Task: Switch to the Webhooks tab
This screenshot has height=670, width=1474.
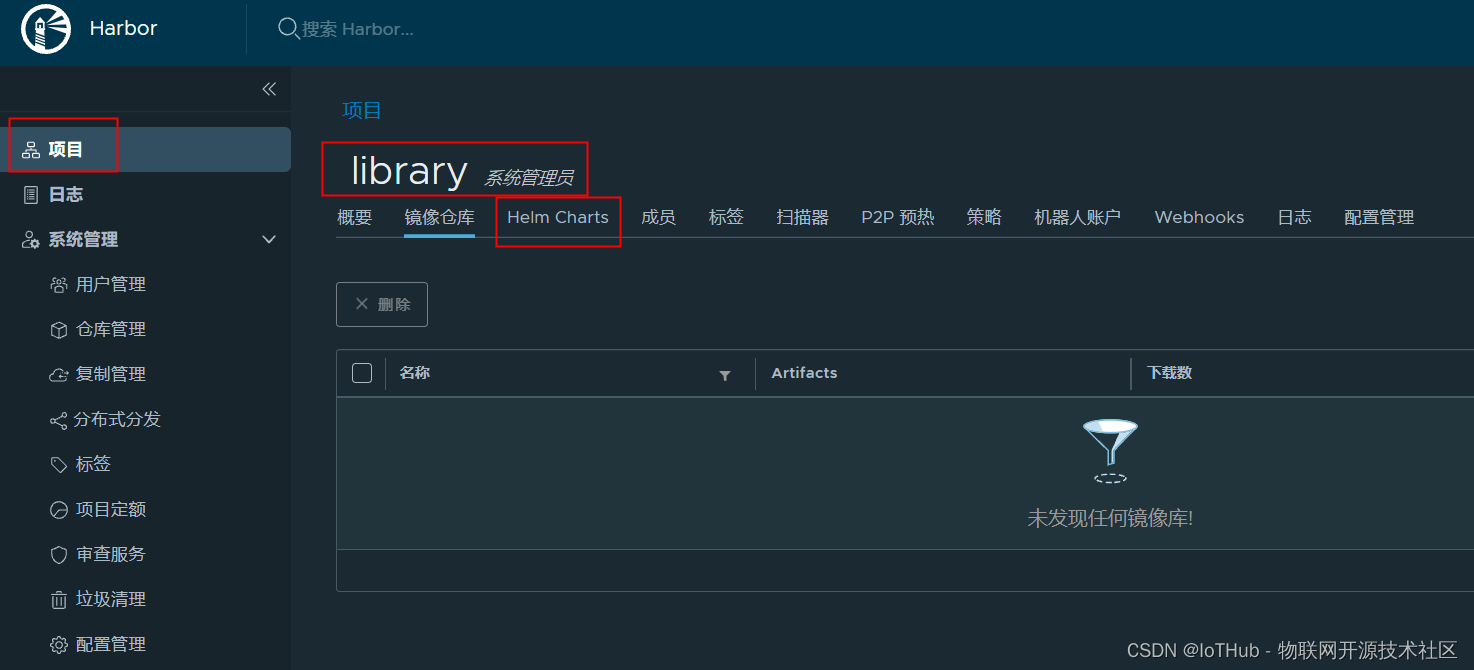Action: (x=1199, y=217)
